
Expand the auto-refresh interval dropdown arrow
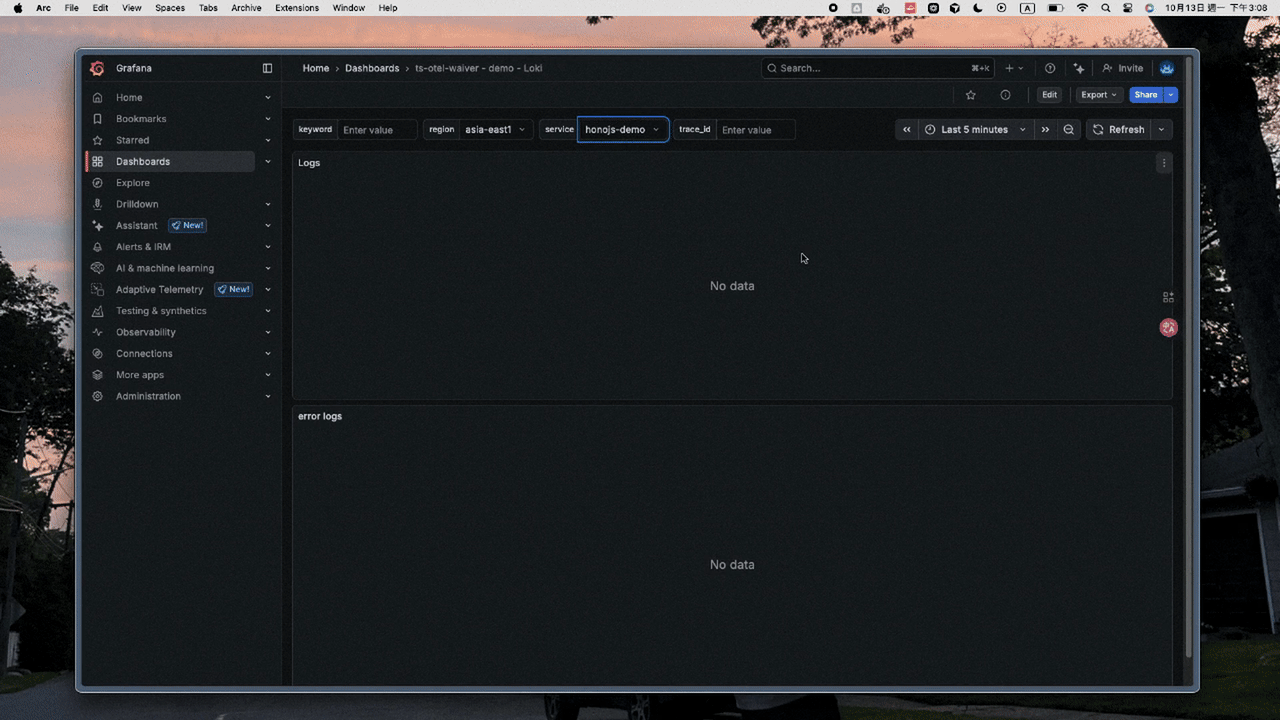click(x=1161, y=130)
